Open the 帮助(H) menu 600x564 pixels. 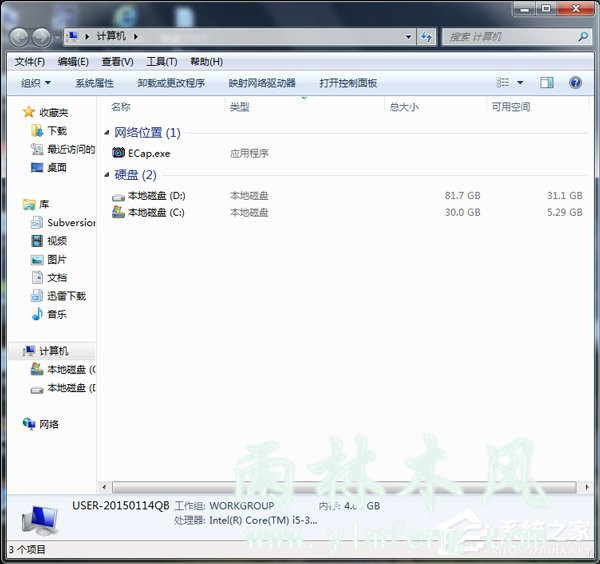[206, 61]
